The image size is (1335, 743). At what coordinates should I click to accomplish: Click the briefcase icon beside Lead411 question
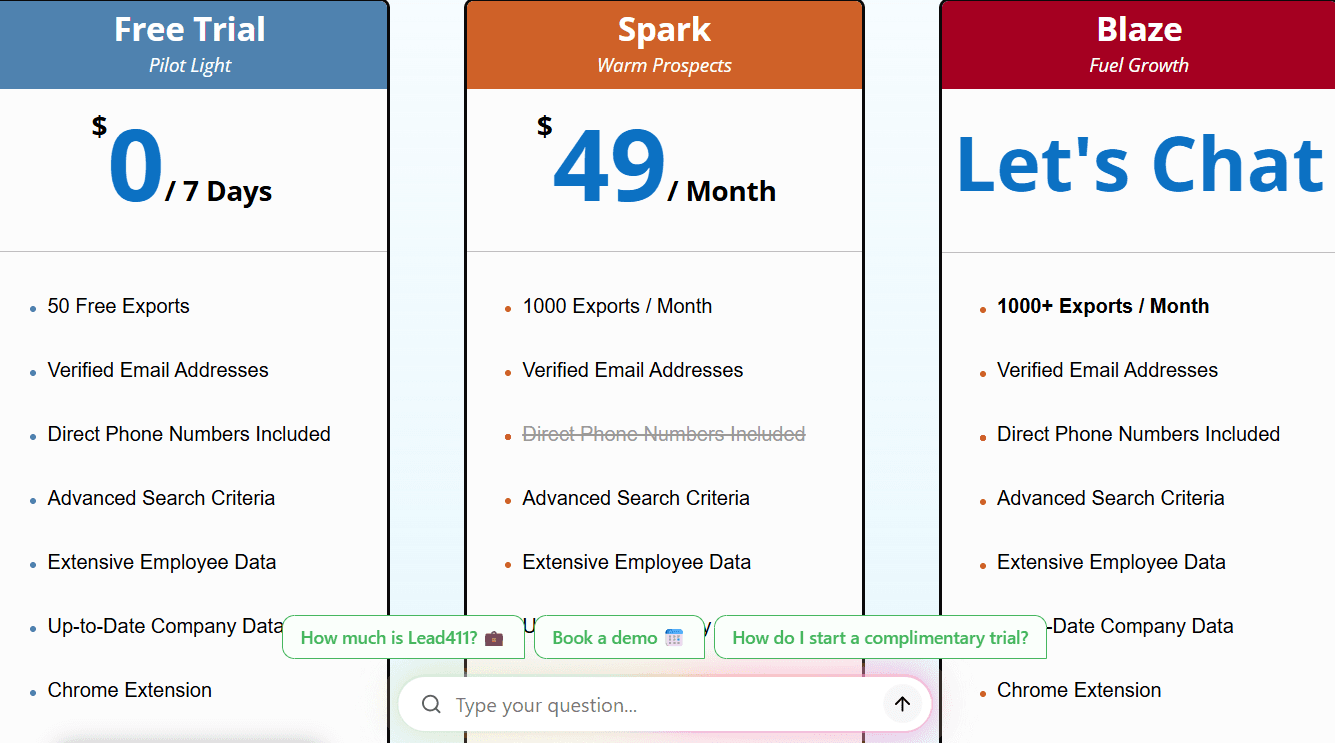495,637
